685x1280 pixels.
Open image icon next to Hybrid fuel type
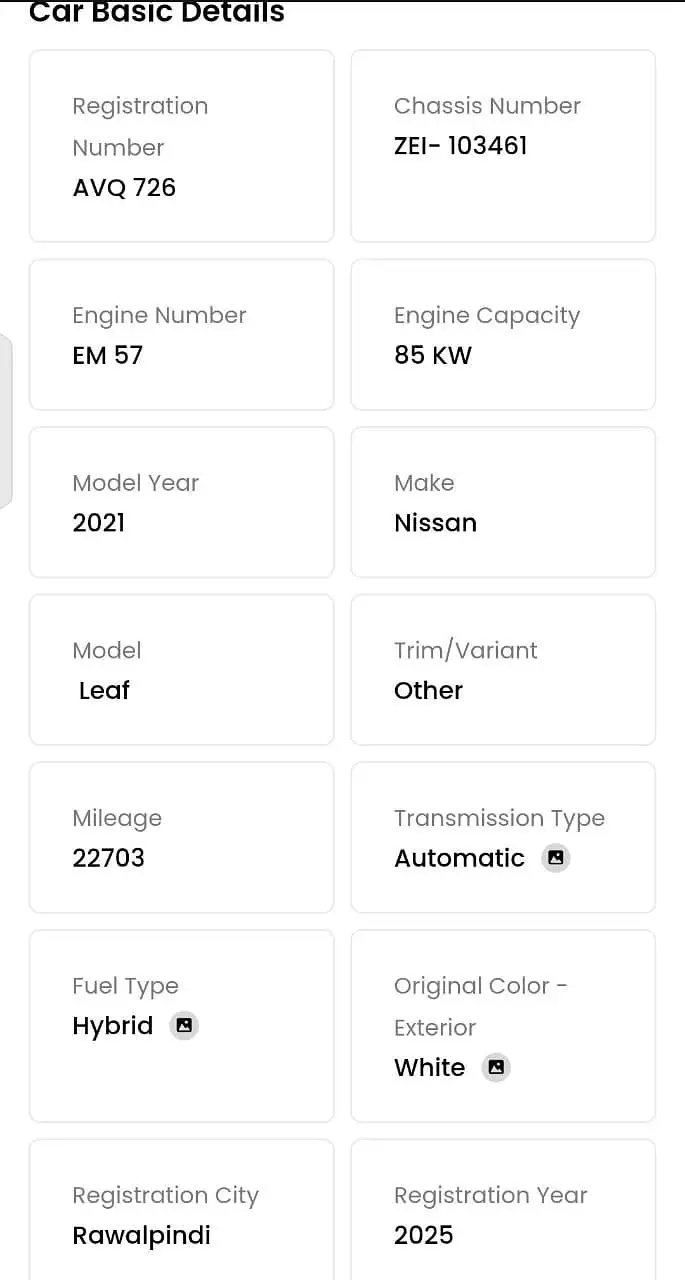(184, 1026)
